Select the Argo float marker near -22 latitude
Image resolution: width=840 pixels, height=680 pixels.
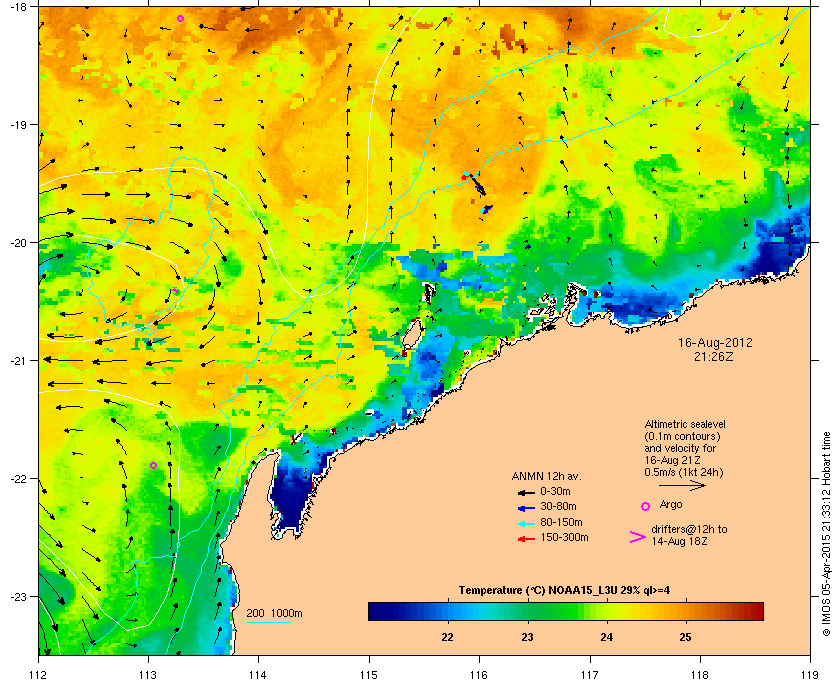(x=153, y=466)
